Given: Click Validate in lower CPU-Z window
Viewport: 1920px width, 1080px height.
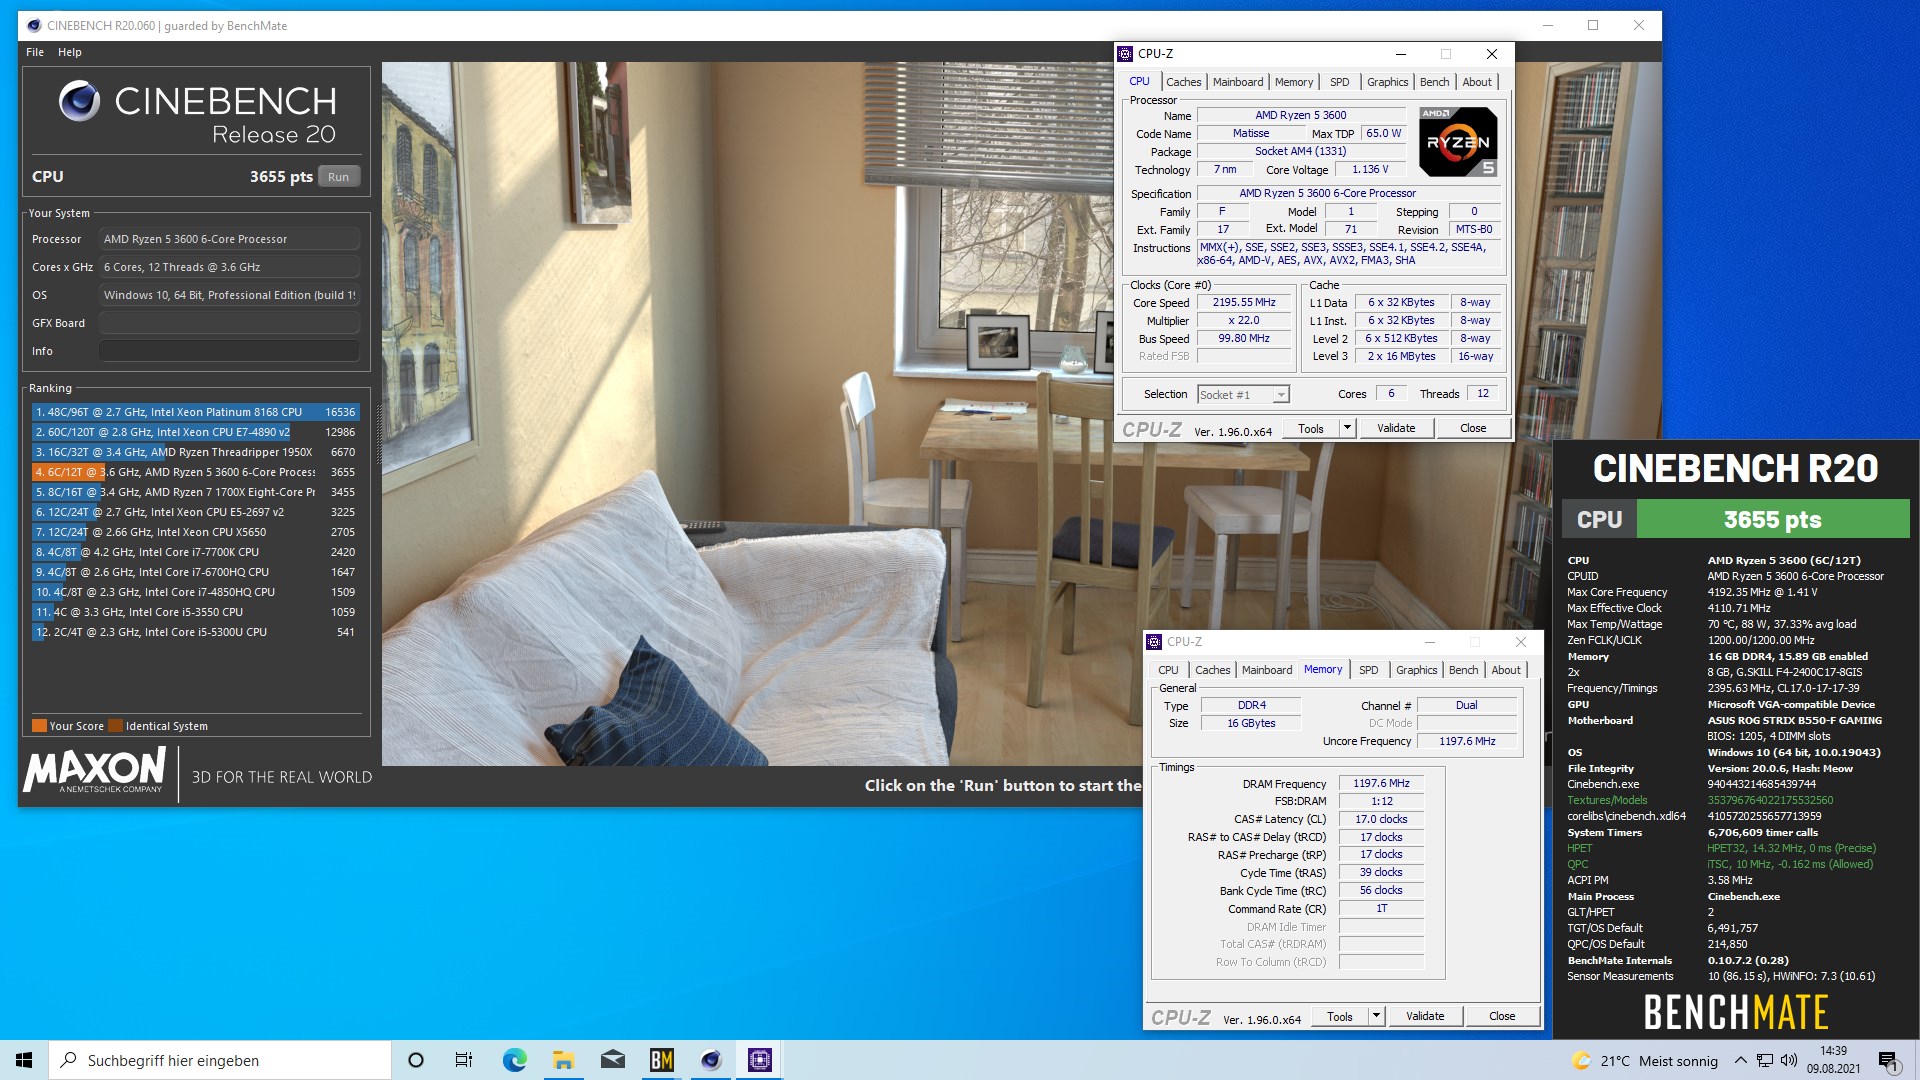Looking at the screenshot, I should 1425,1017.
